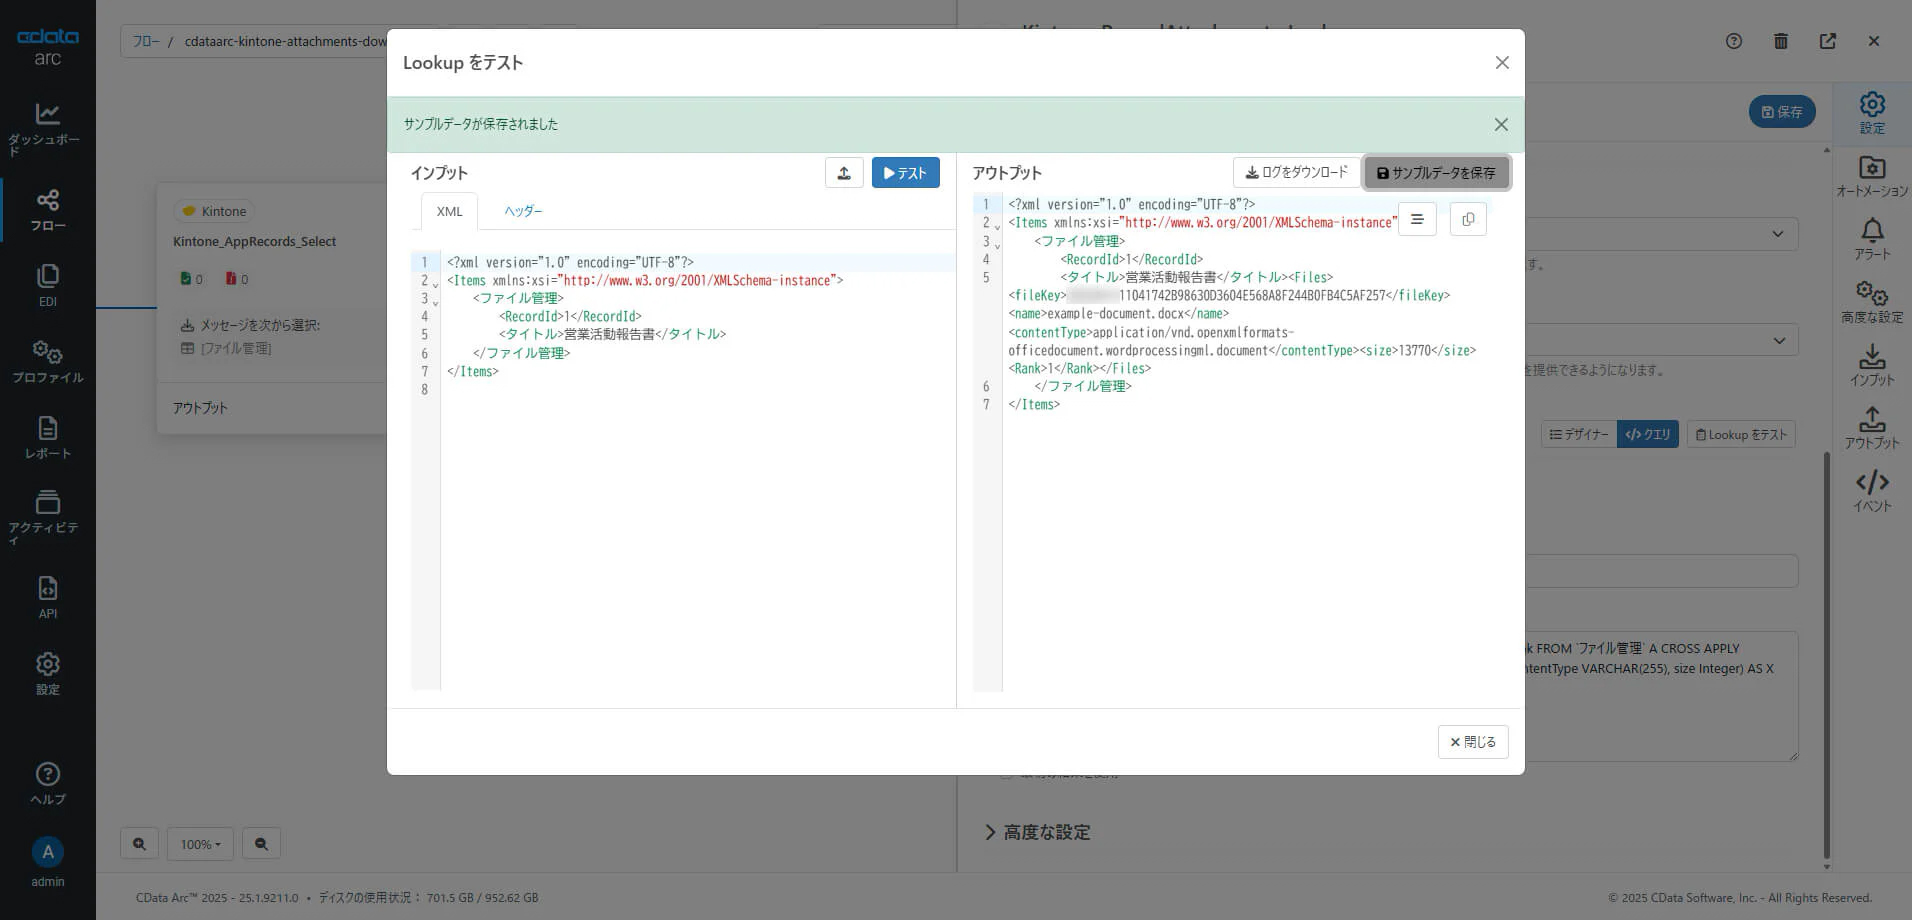Click the ログをダウンロード button
This screenshot has width=1912, height=920.
(x=1296, y=172)
